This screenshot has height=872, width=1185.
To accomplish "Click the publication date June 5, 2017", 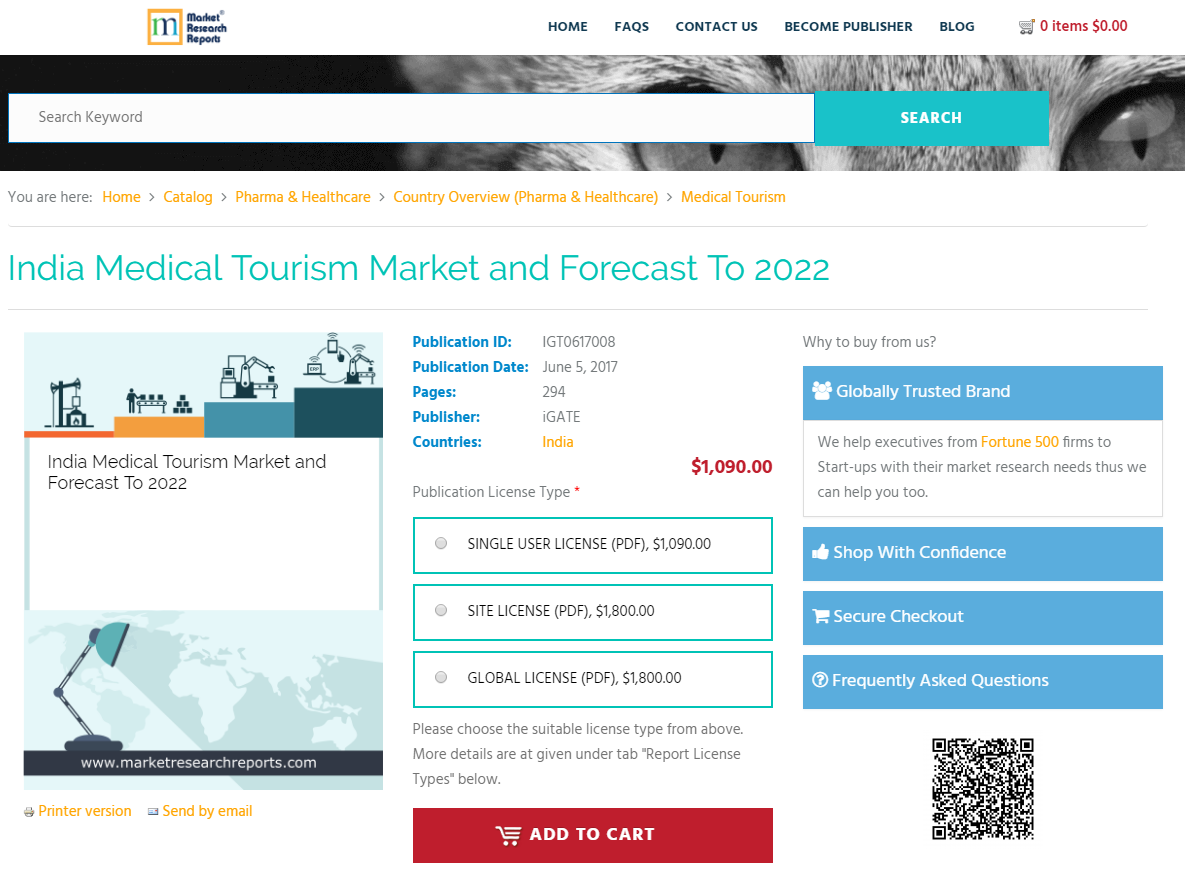I will click(x=580, y=367).
